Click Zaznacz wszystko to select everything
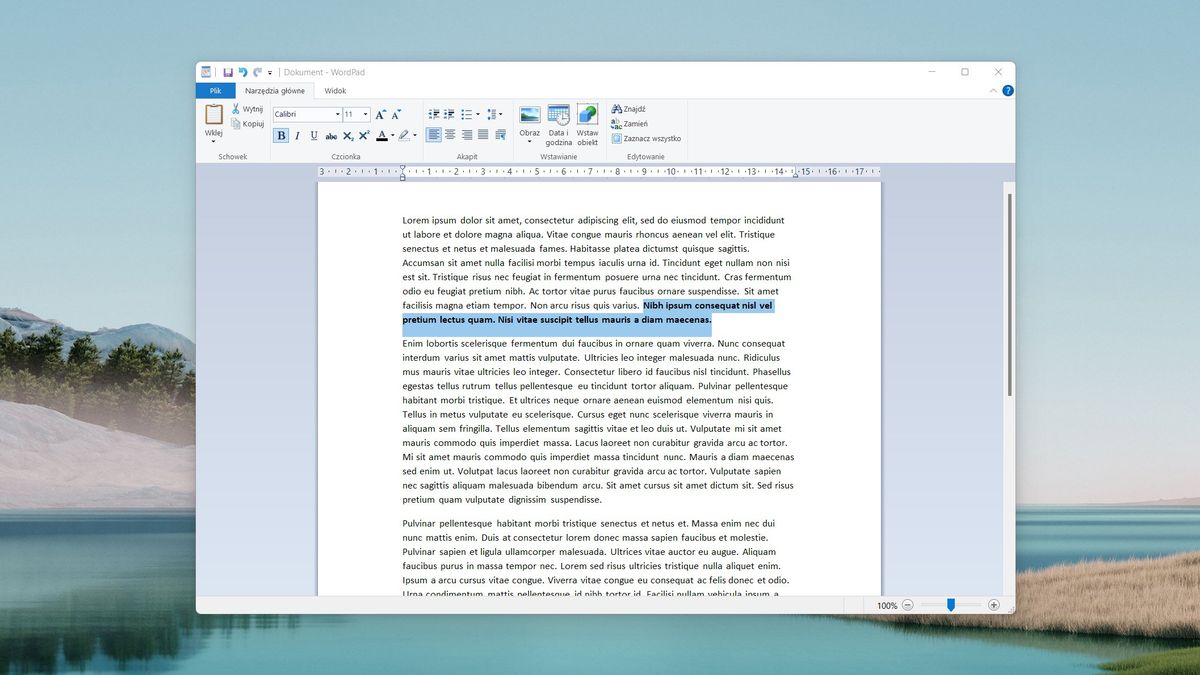 tap(645, 138)
